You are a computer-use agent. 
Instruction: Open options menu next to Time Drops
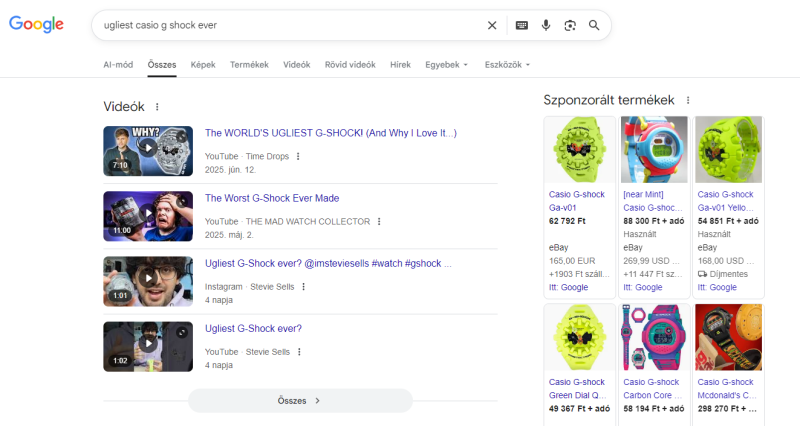point(298,156)
